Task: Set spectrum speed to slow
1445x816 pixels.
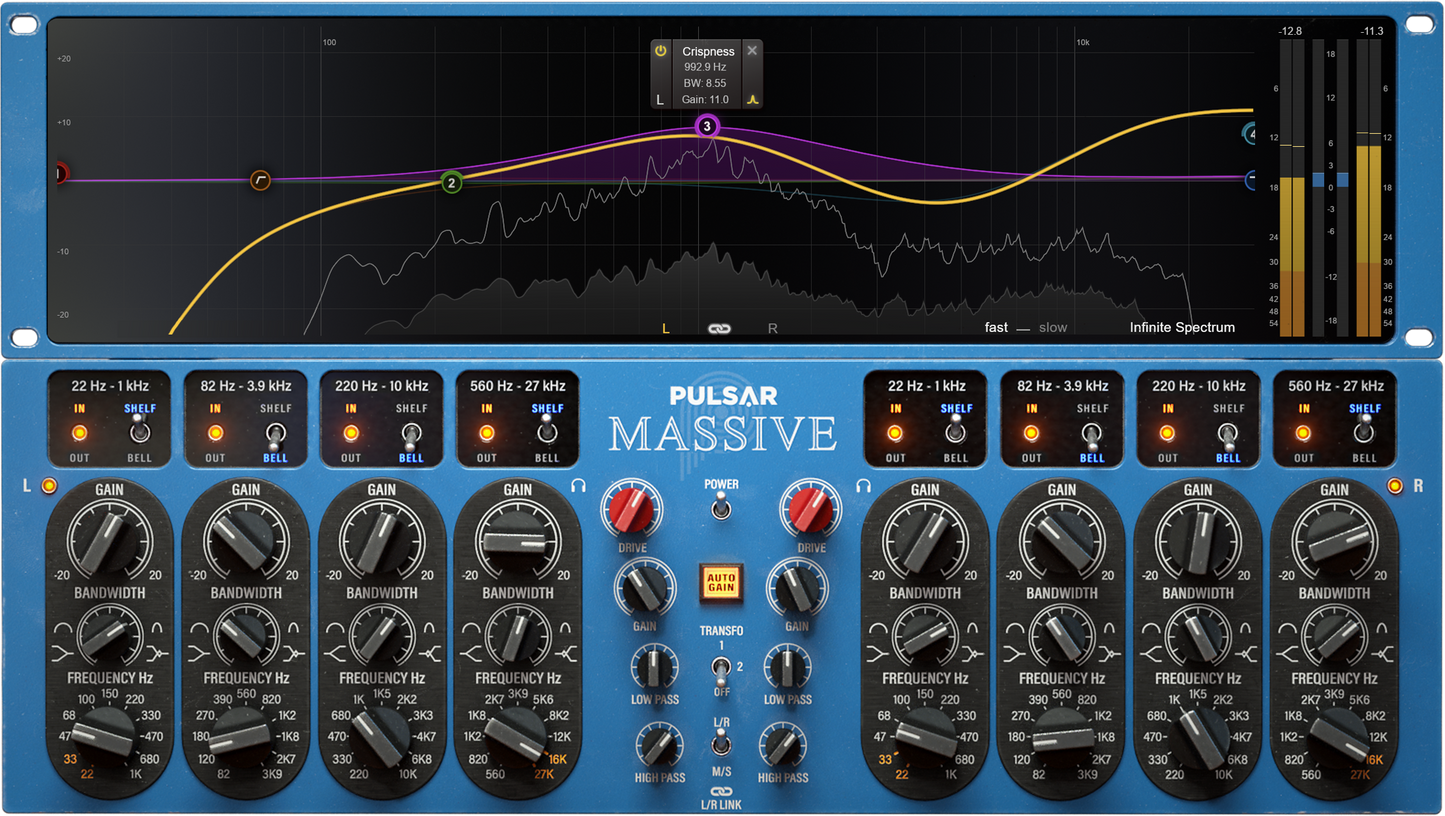Action: click(x=1053, y=327)
